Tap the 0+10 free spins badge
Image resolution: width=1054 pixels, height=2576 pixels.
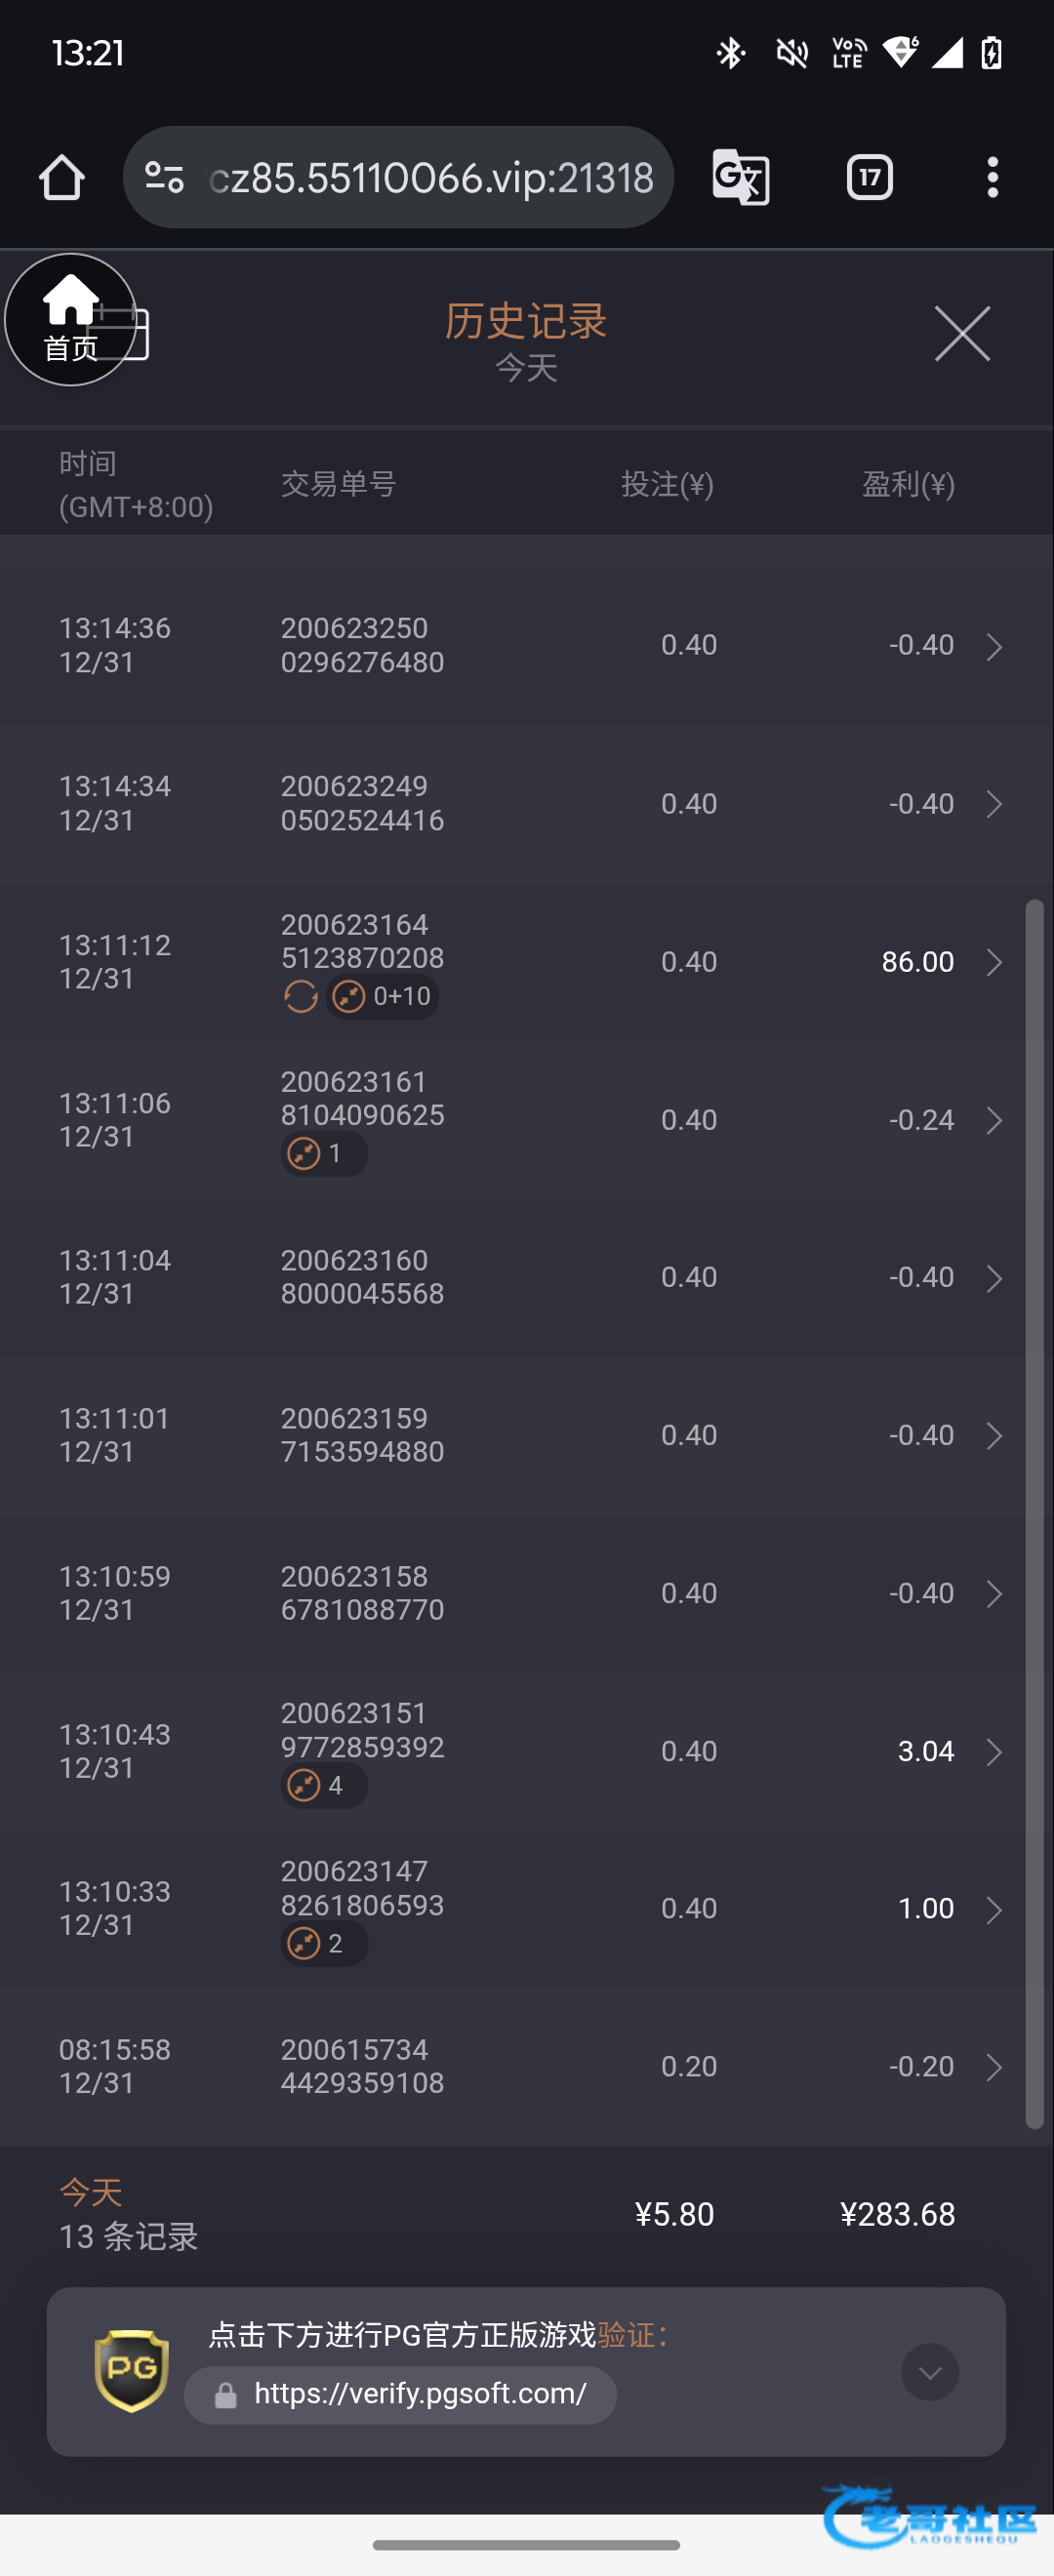[x=383, y=997]
